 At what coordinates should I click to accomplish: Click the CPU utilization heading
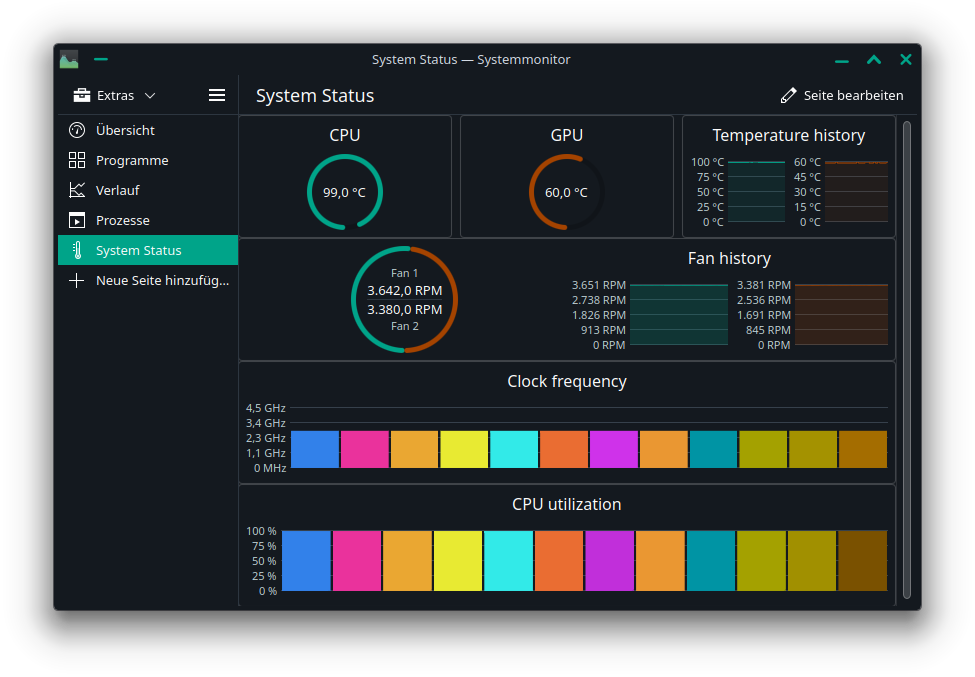click(566, 504)
